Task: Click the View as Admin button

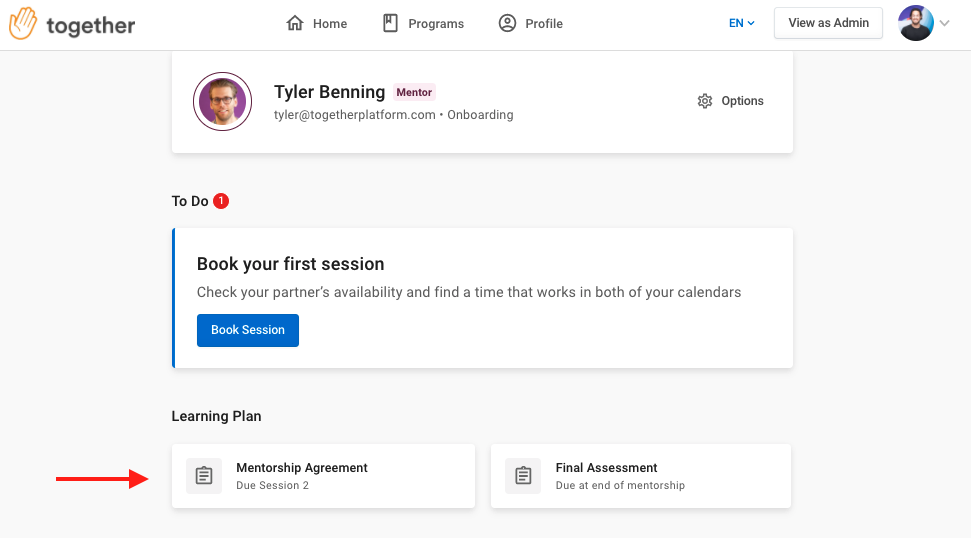Action: click(x=828, y=23)
